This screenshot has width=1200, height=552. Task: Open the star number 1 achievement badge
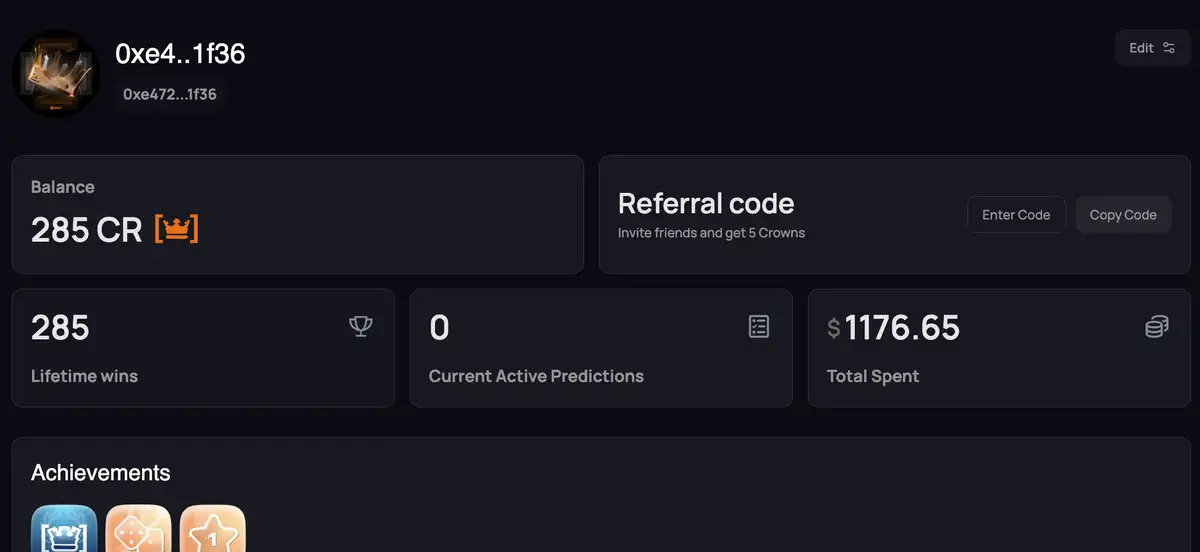(212, 530)
